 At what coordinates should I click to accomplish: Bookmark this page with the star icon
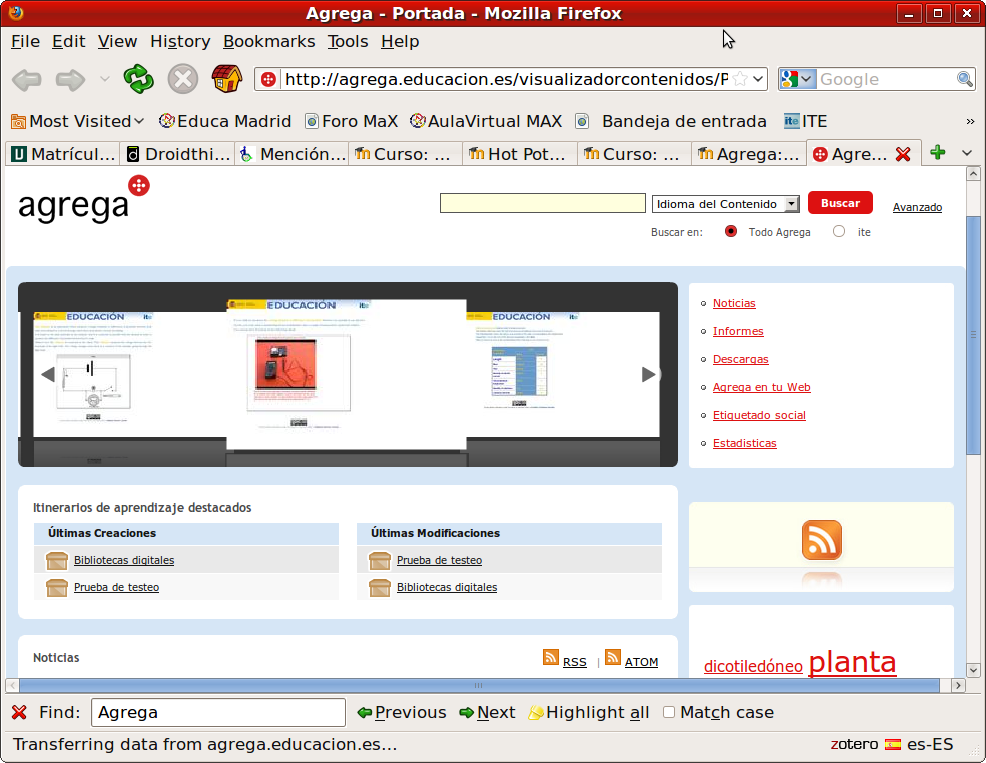pyautogui.click(x=741, y=79)
